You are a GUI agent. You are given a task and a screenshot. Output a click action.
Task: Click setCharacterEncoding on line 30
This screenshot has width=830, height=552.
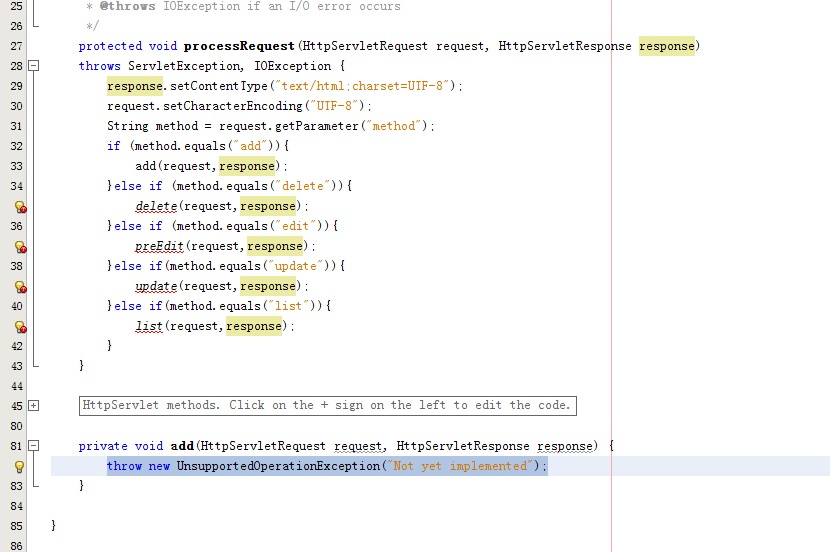[x=232, y=106]
